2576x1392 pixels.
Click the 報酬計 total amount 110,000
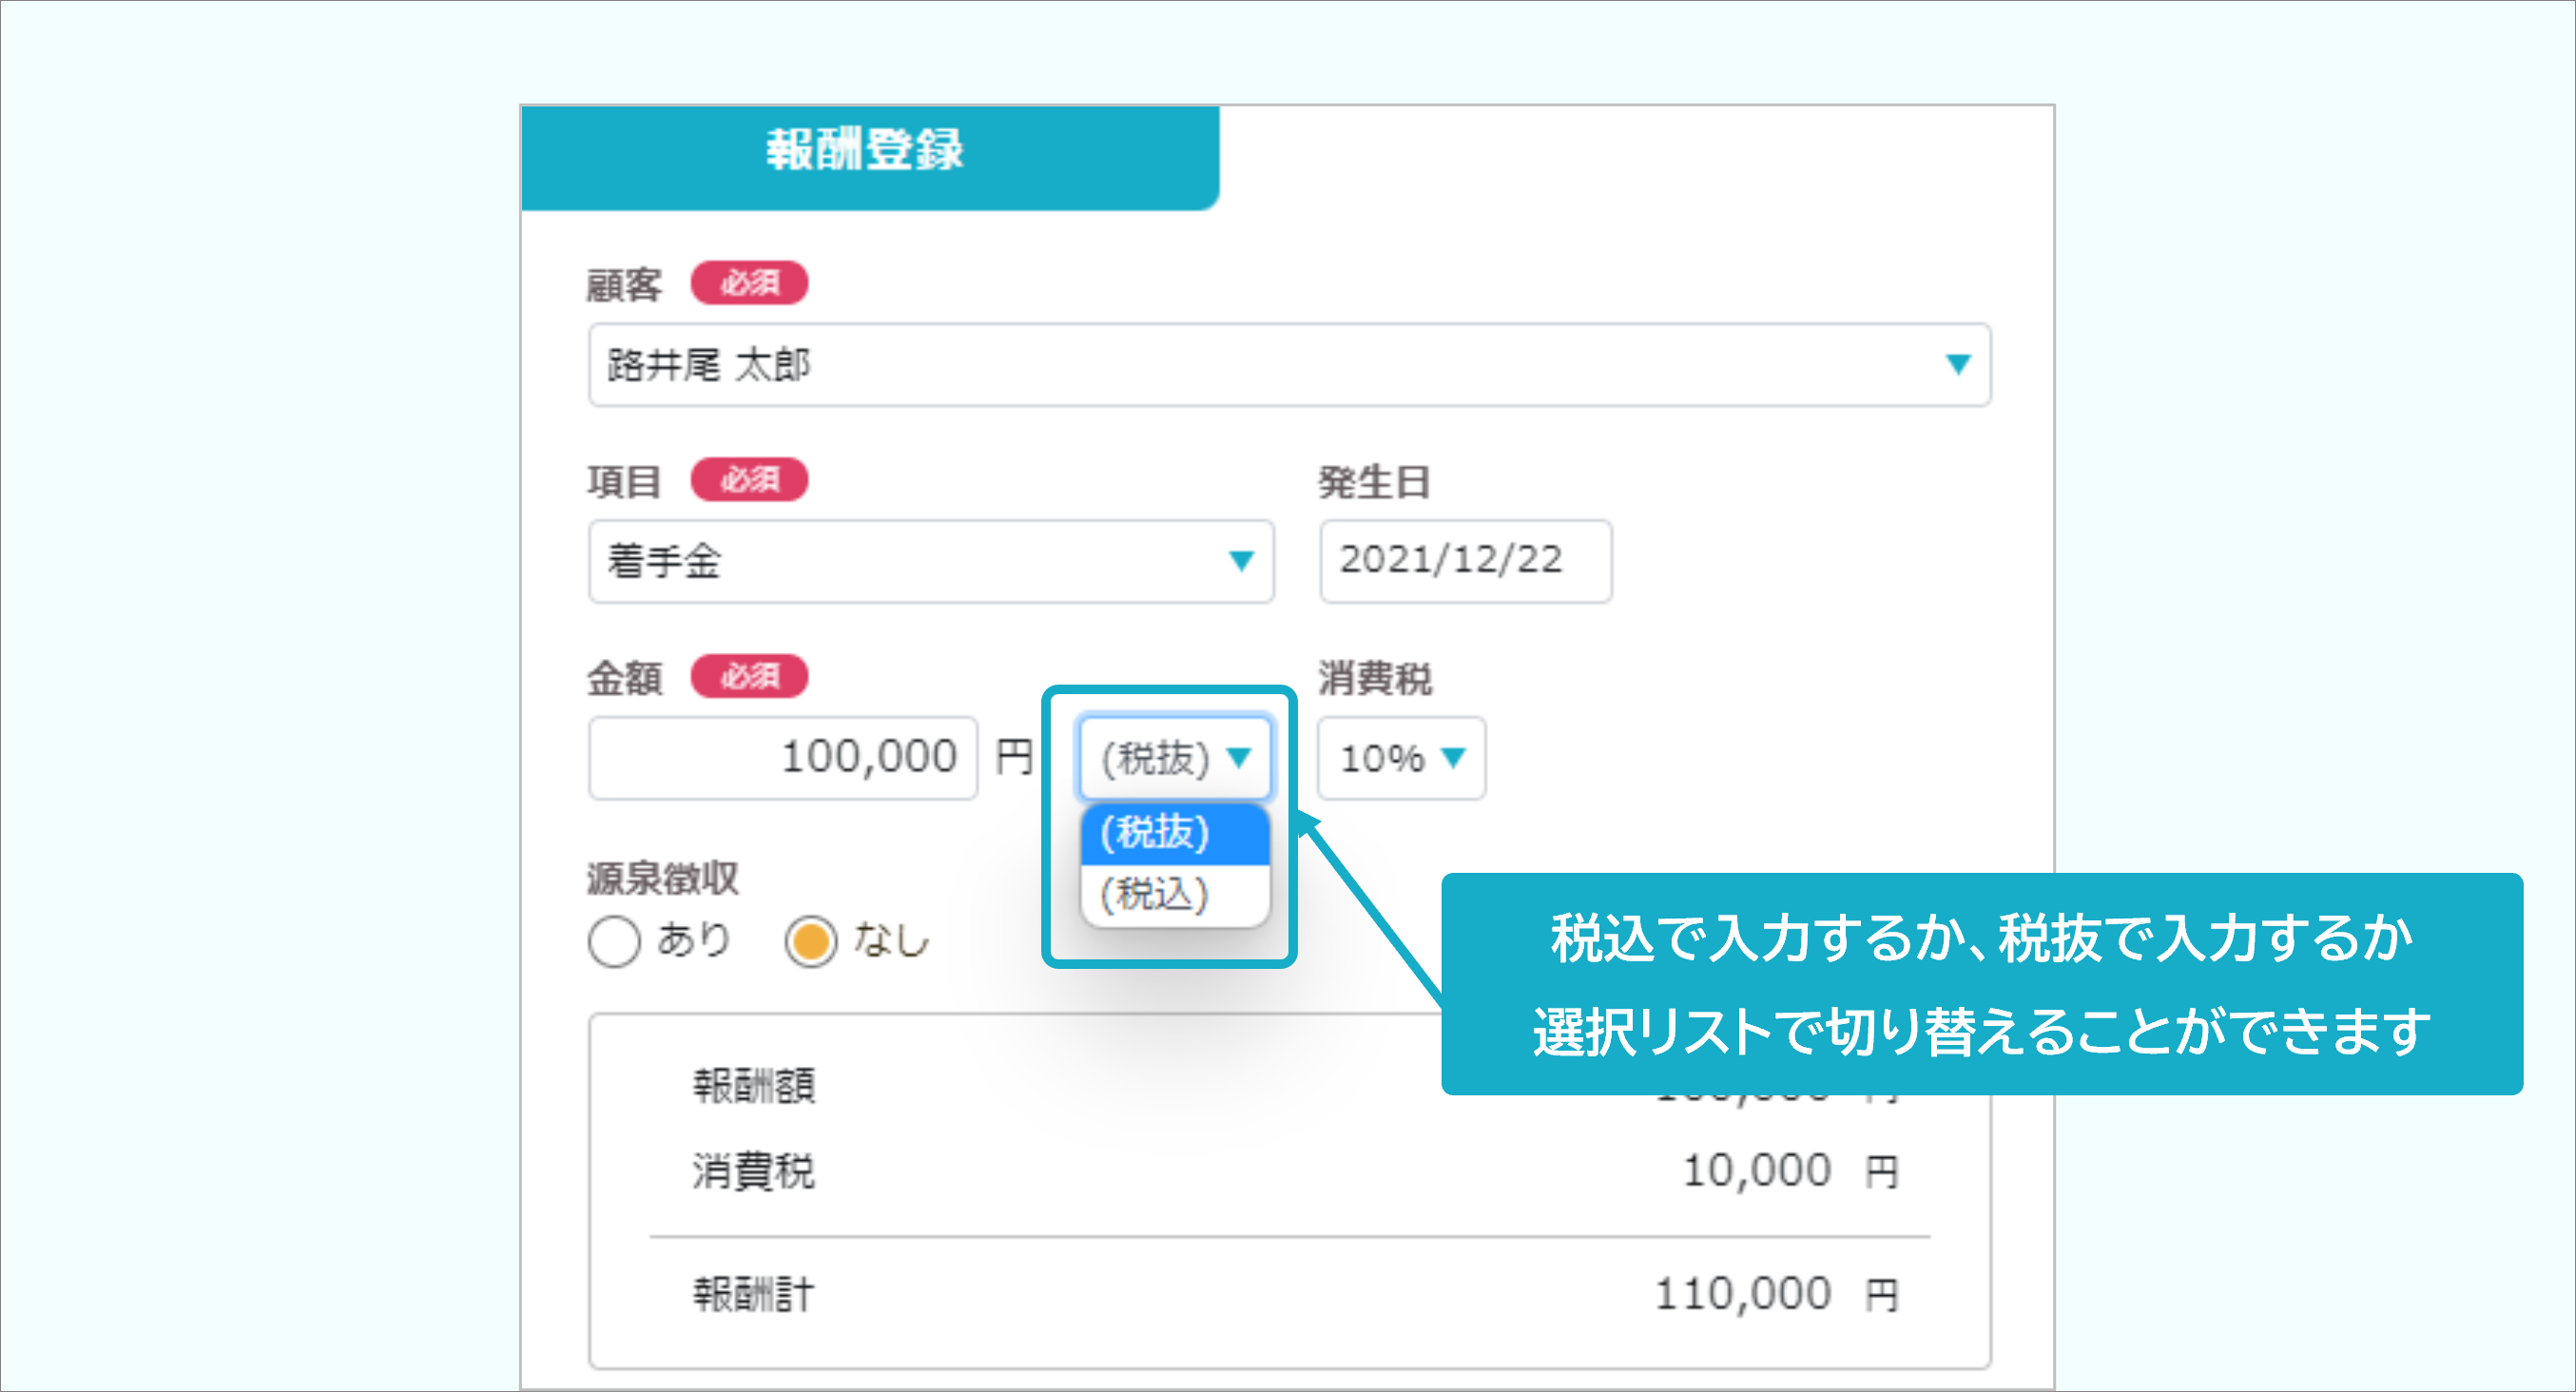click(x=1742, y=1294)
